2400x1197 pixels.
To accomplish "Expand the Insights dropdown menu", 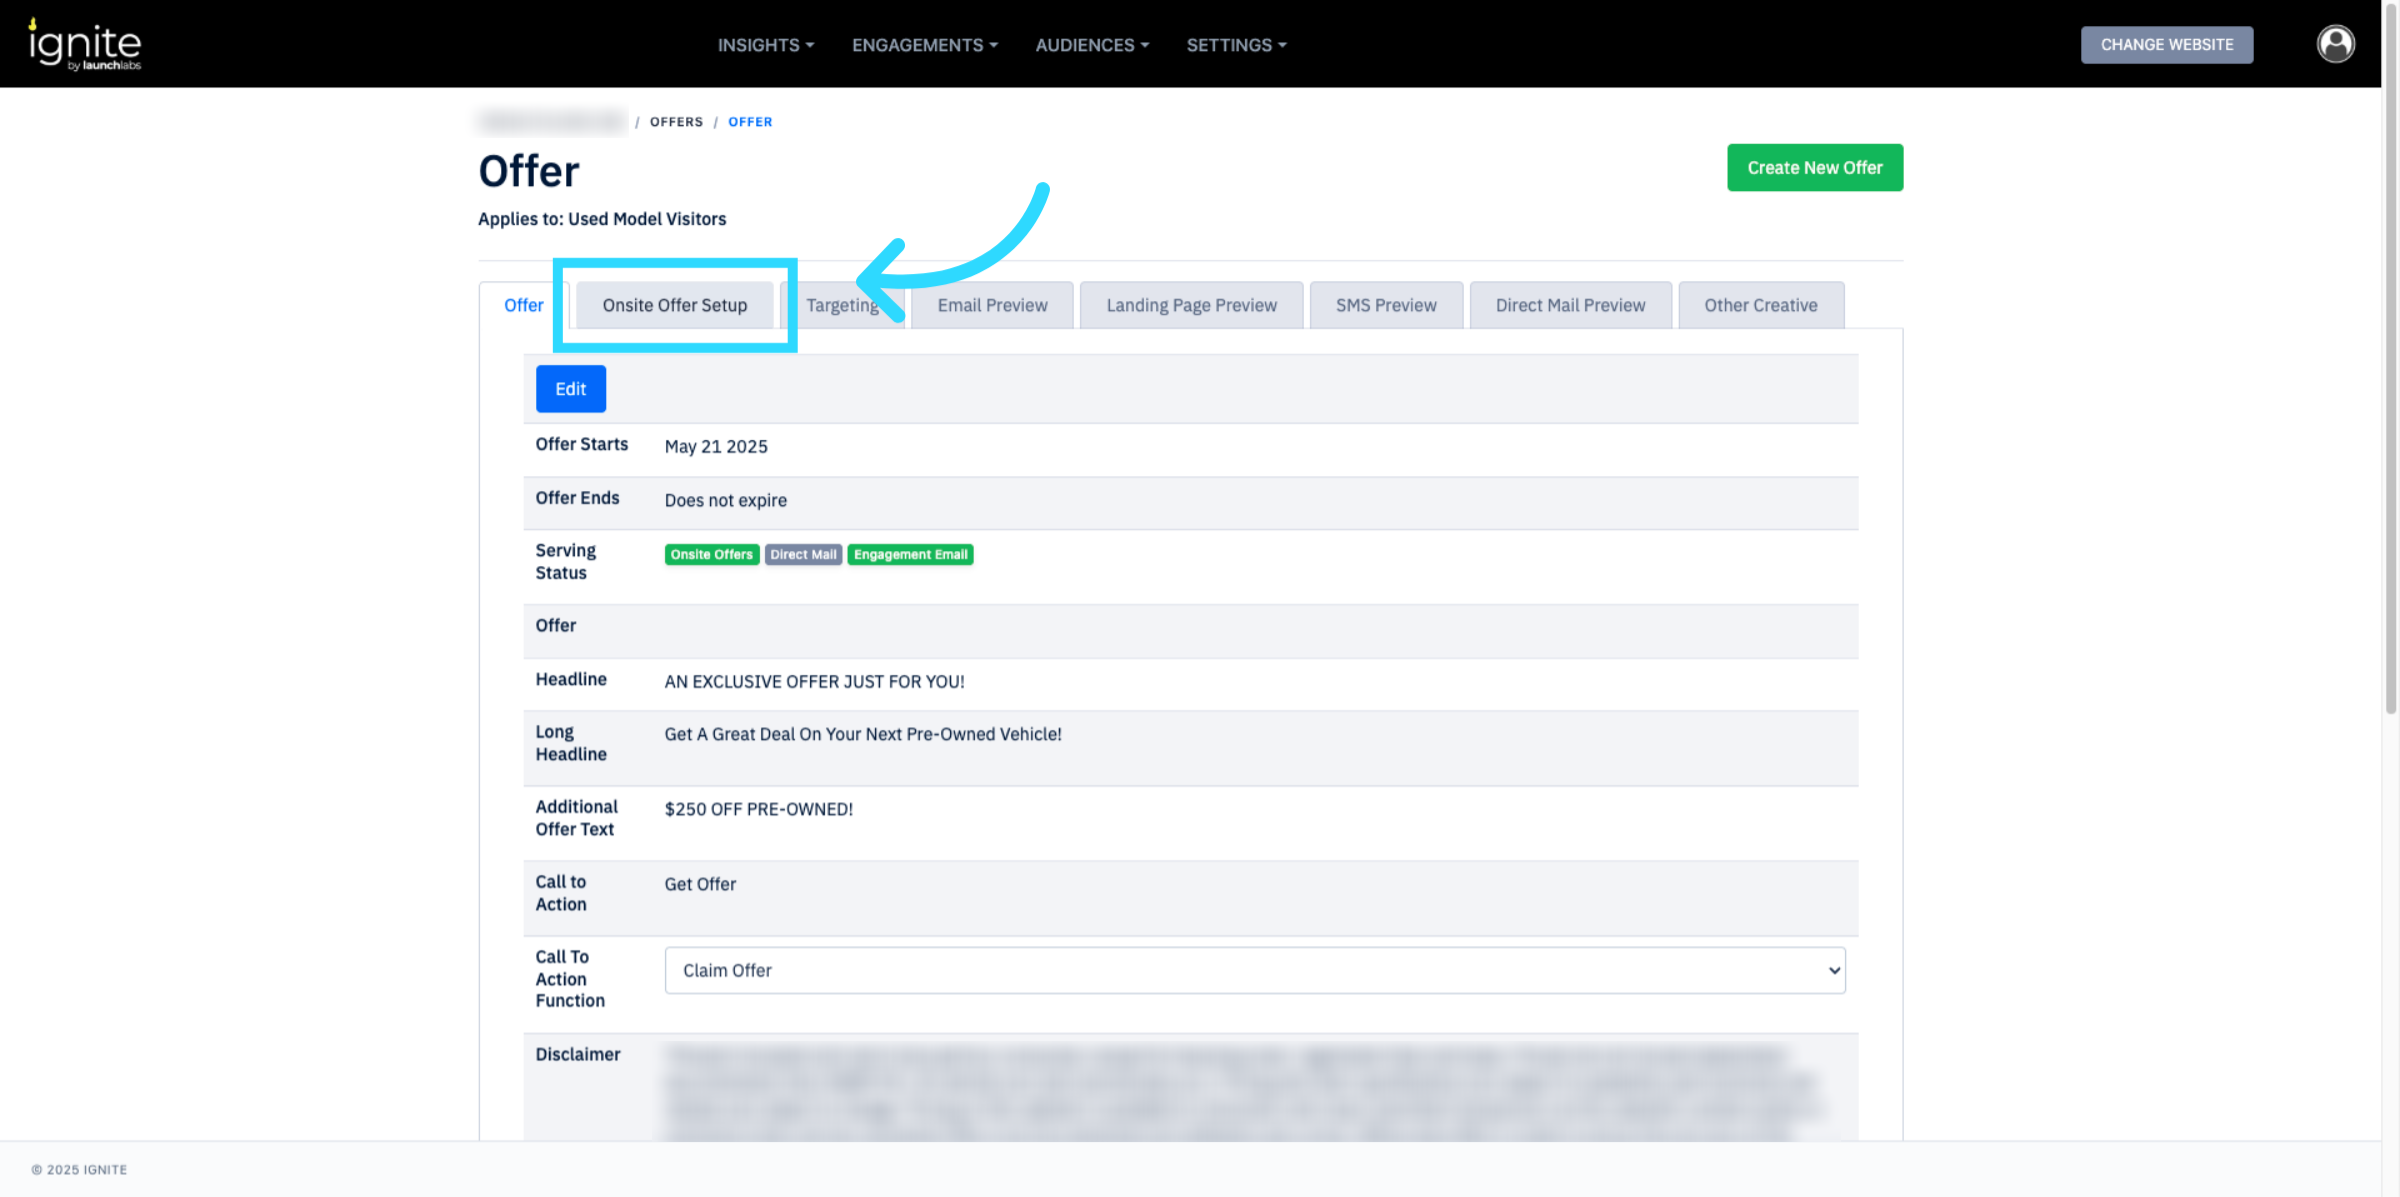I will coord(765,45).
